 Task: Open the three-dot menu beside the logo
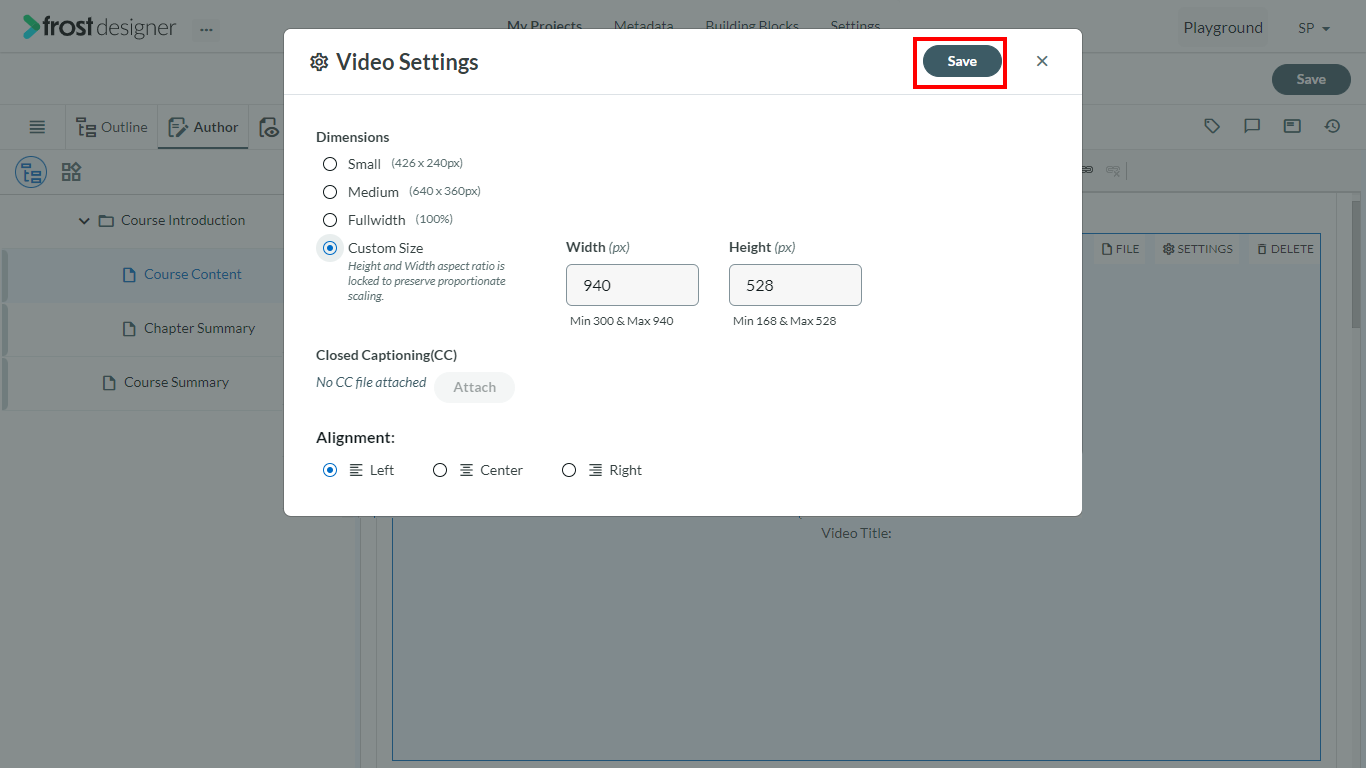click(206, 29)
